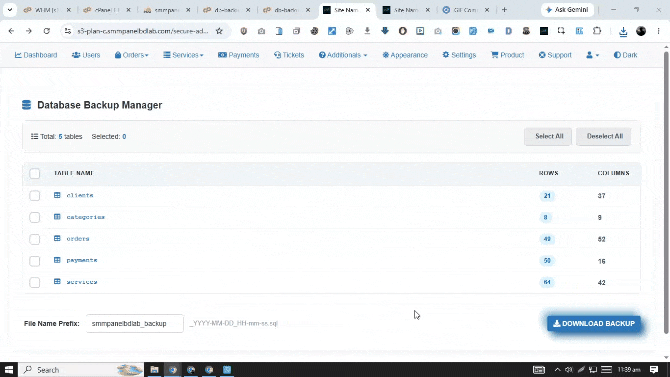
Task: Open the Dashboard nav item
Action: coord(36,55)
